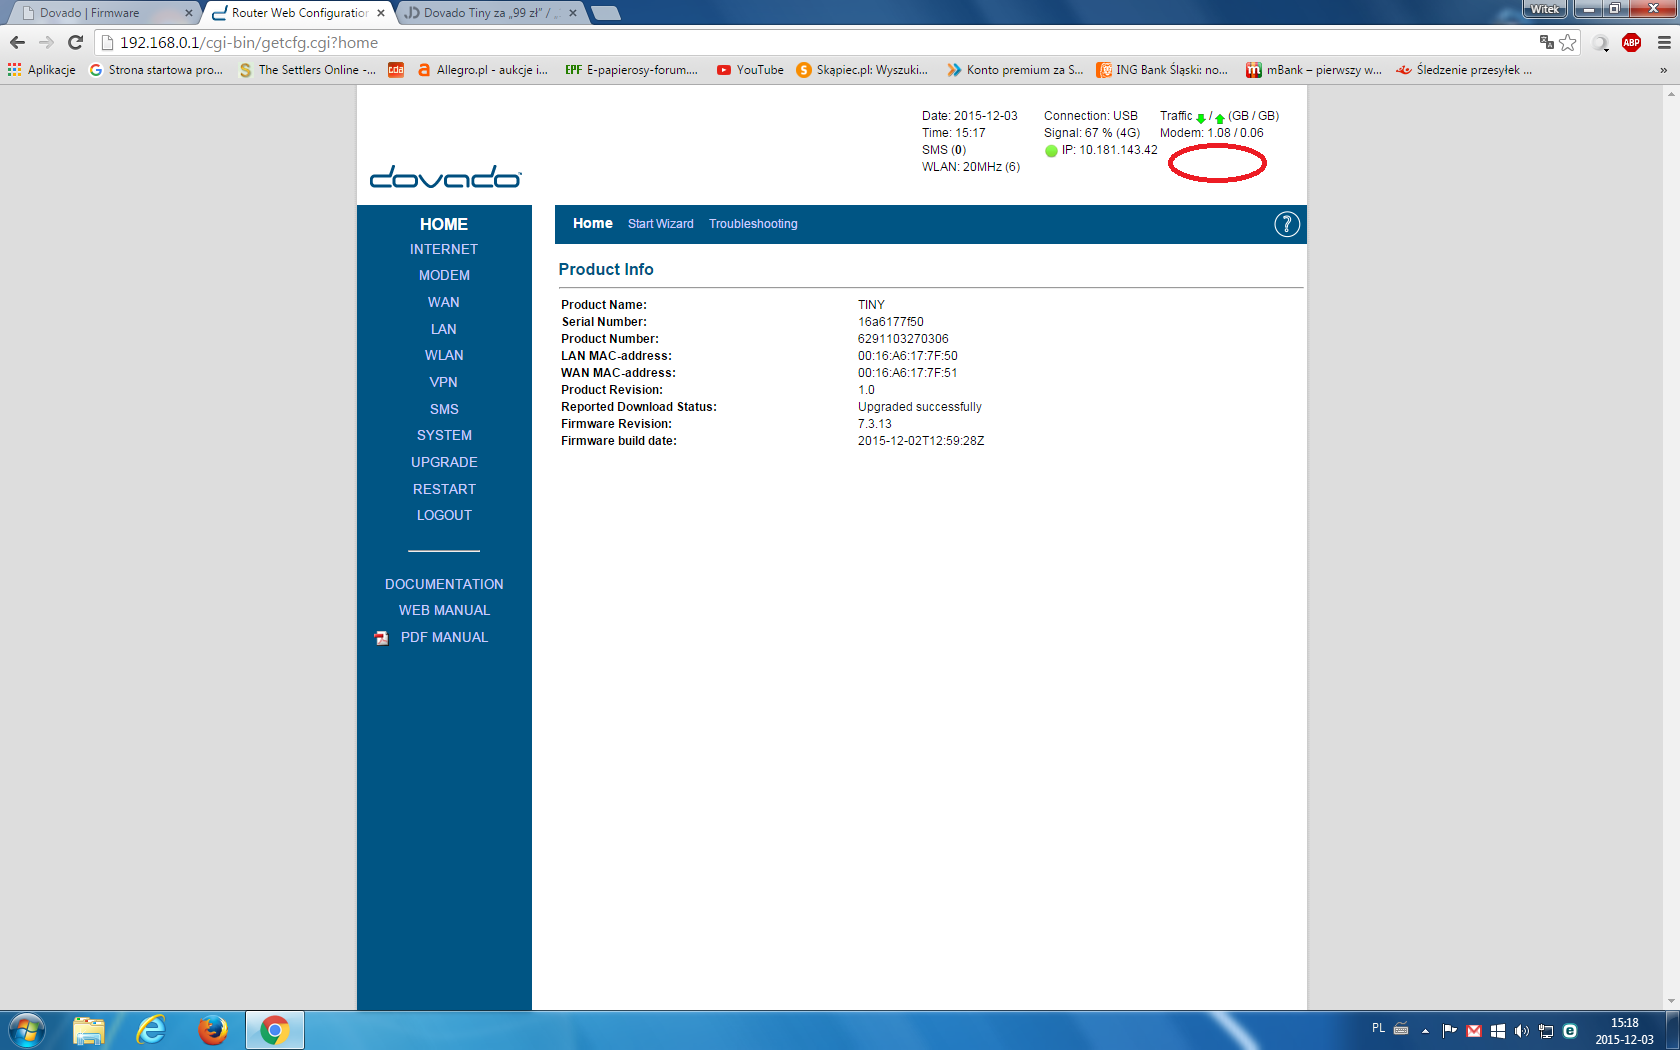The image size is (1680, 1050).
Task: Open the SMS (0) link
Action: [x=943, y=150]
